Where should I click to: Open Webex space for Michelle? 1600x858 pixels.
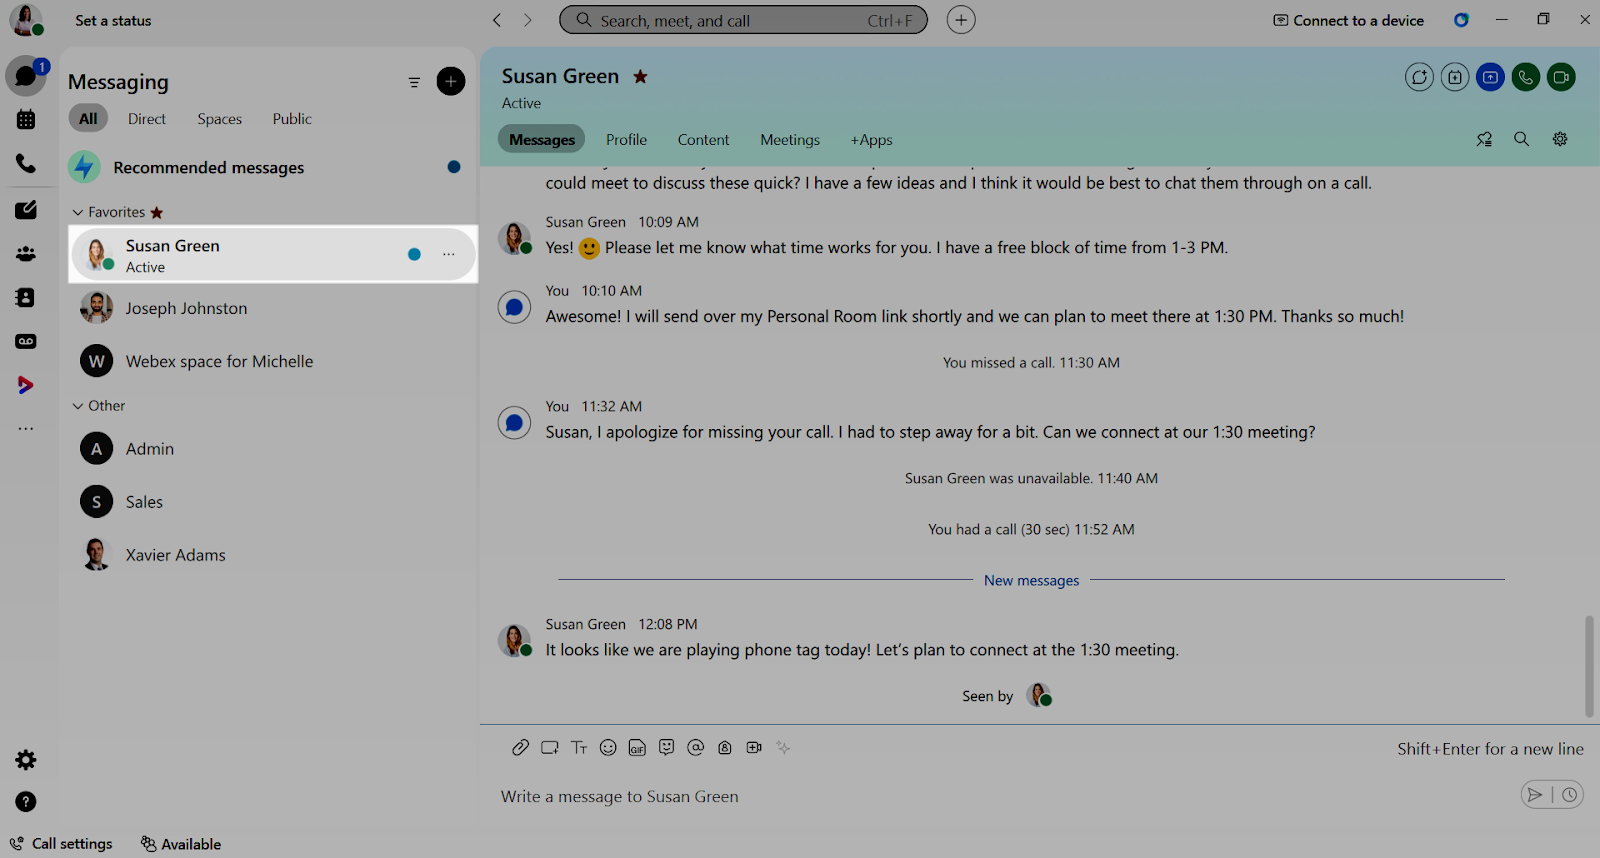click(272, 361)
